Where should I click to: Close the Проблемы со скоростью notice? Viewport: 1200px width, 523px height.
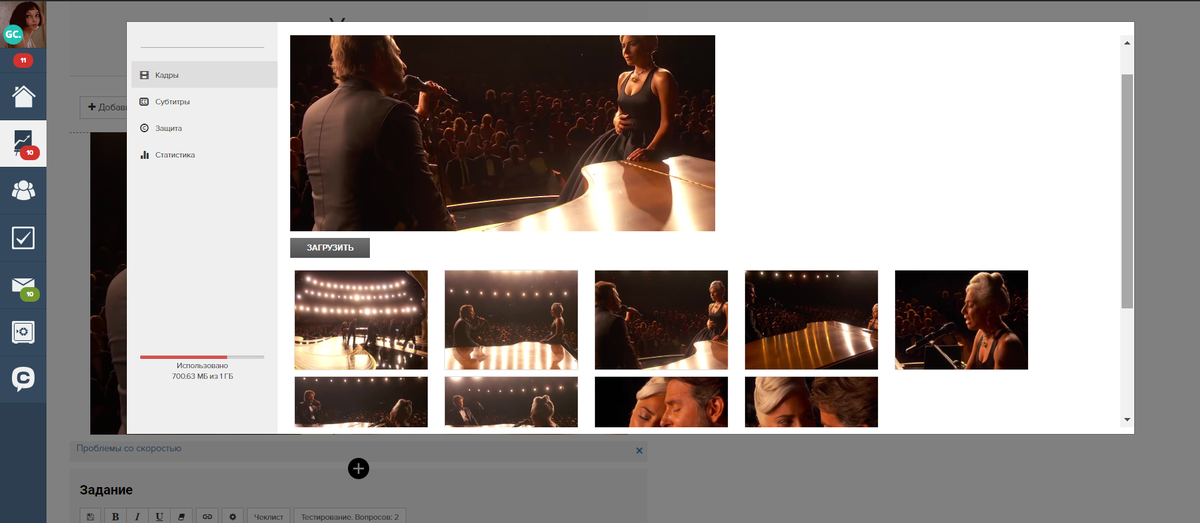coord(640,451)
